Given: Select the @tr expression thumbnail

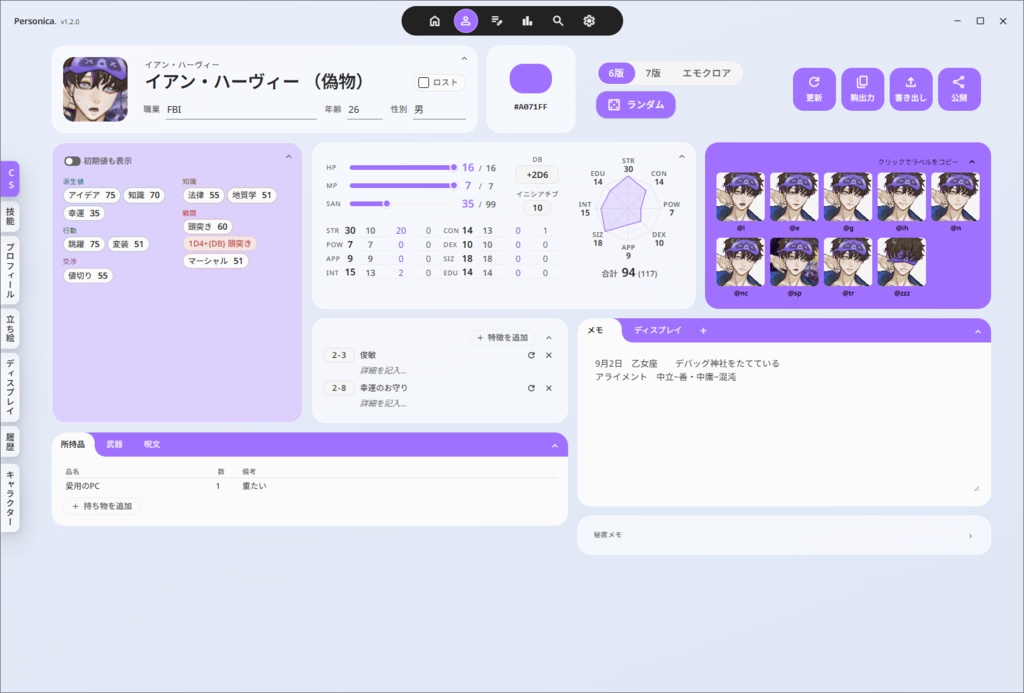Looking at the screenshot, I should [x=848, y=262].
